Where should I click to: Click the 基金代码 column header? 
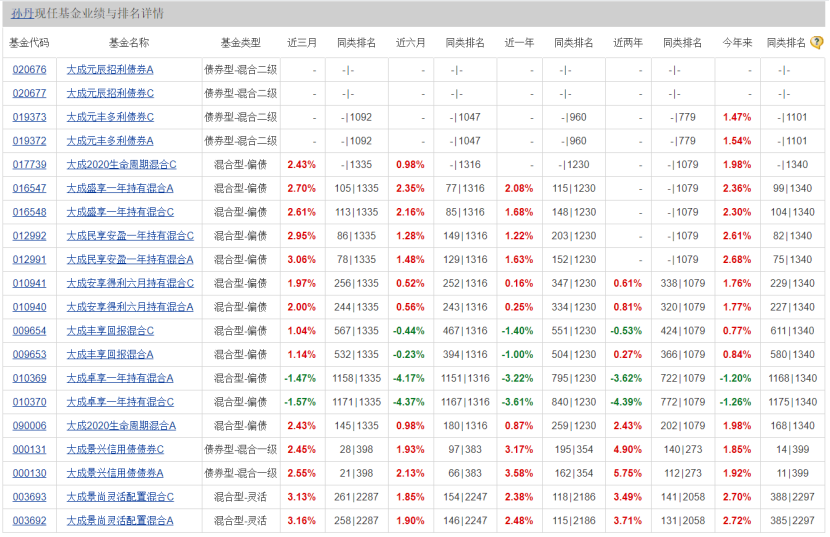(x=29, y=43)
